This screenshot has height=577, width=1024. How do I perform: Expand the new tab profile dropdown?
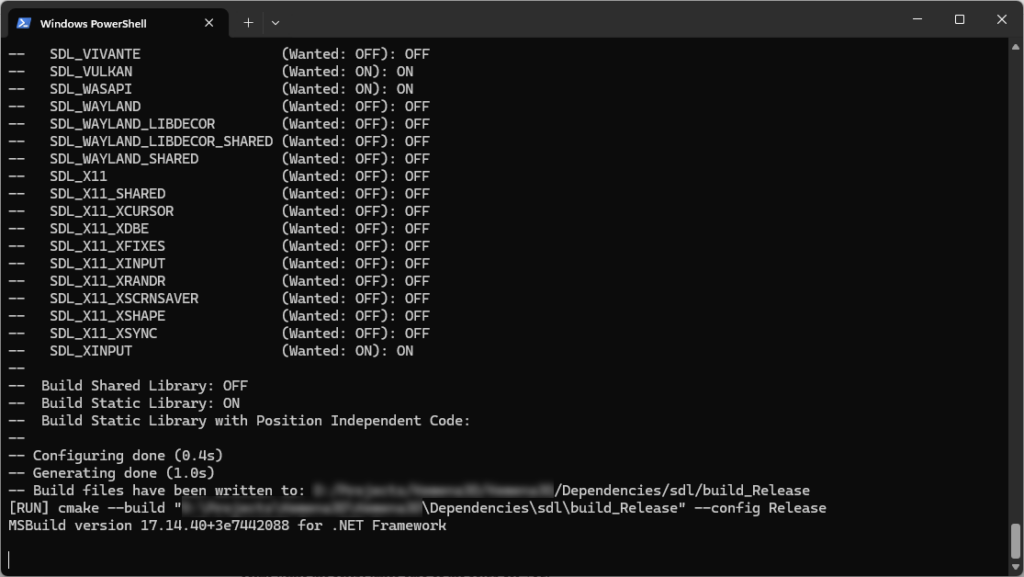pyautogui.click(x=275, y=23)
